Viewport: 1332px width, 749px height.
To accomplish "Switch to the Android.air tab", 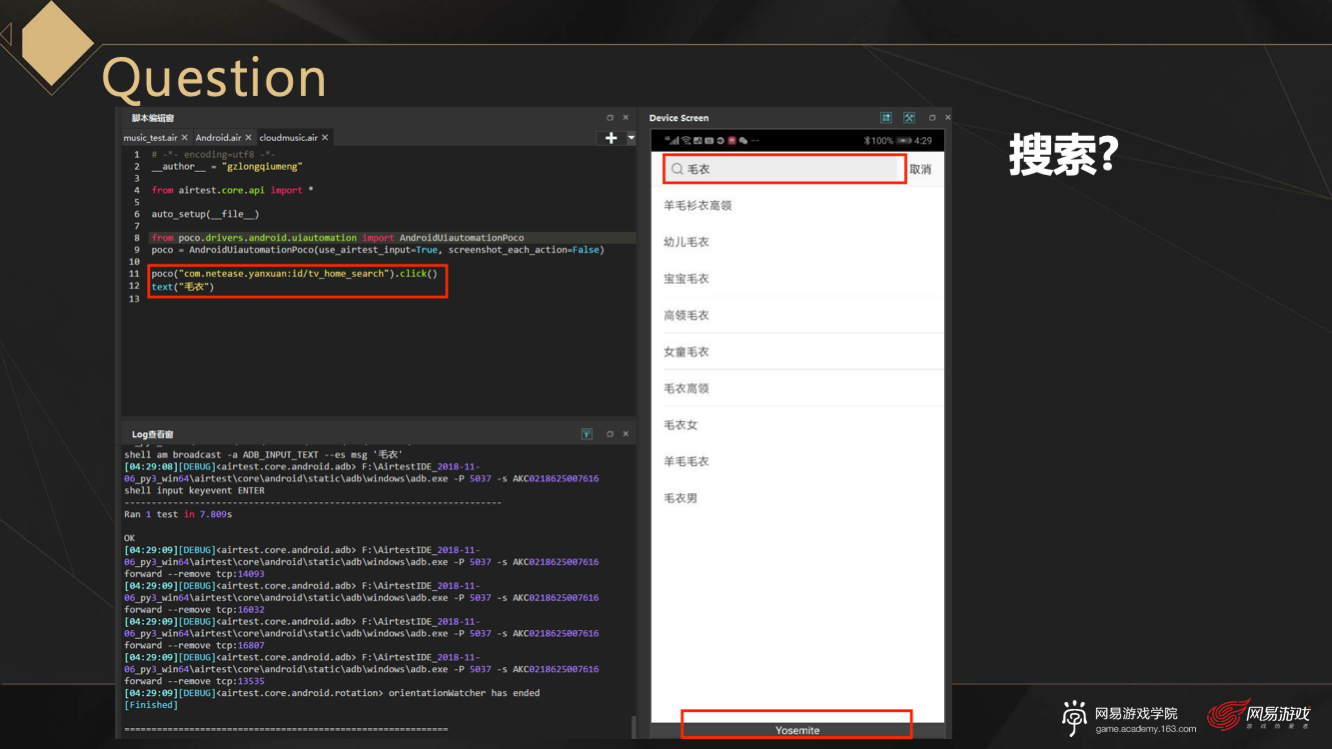I will pos(217,138).
